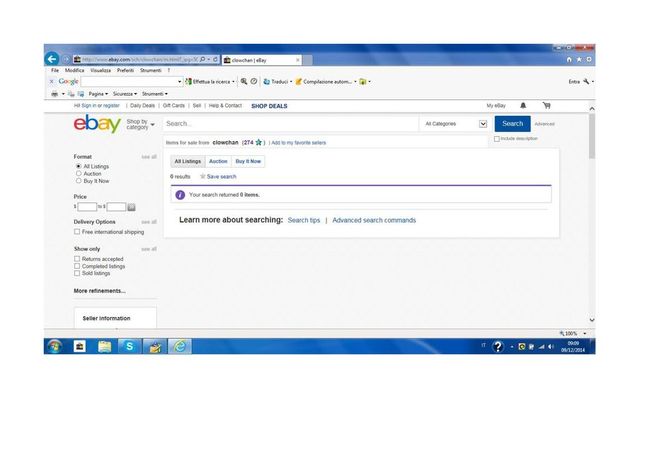Image resolution: width=650 pixels, height=460 pixels.
Task: Enable Free international shipping checkbox
Action: [x=78, y=232]
